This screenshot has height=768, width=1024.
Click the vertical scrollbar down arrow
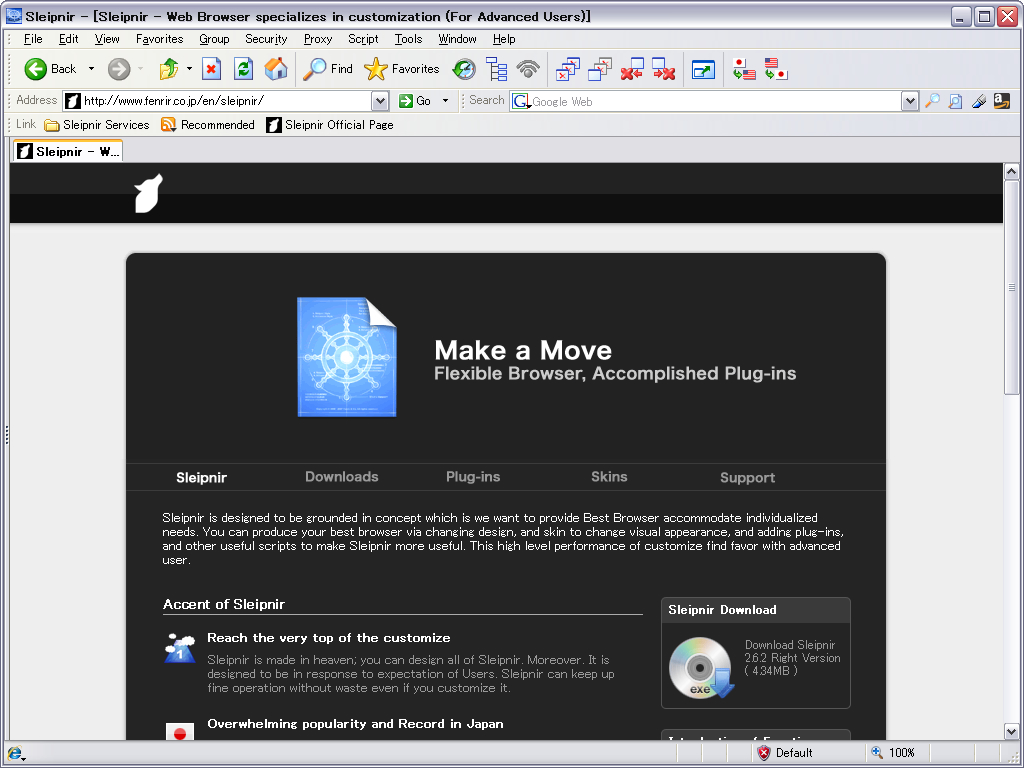pos(1011,731)
